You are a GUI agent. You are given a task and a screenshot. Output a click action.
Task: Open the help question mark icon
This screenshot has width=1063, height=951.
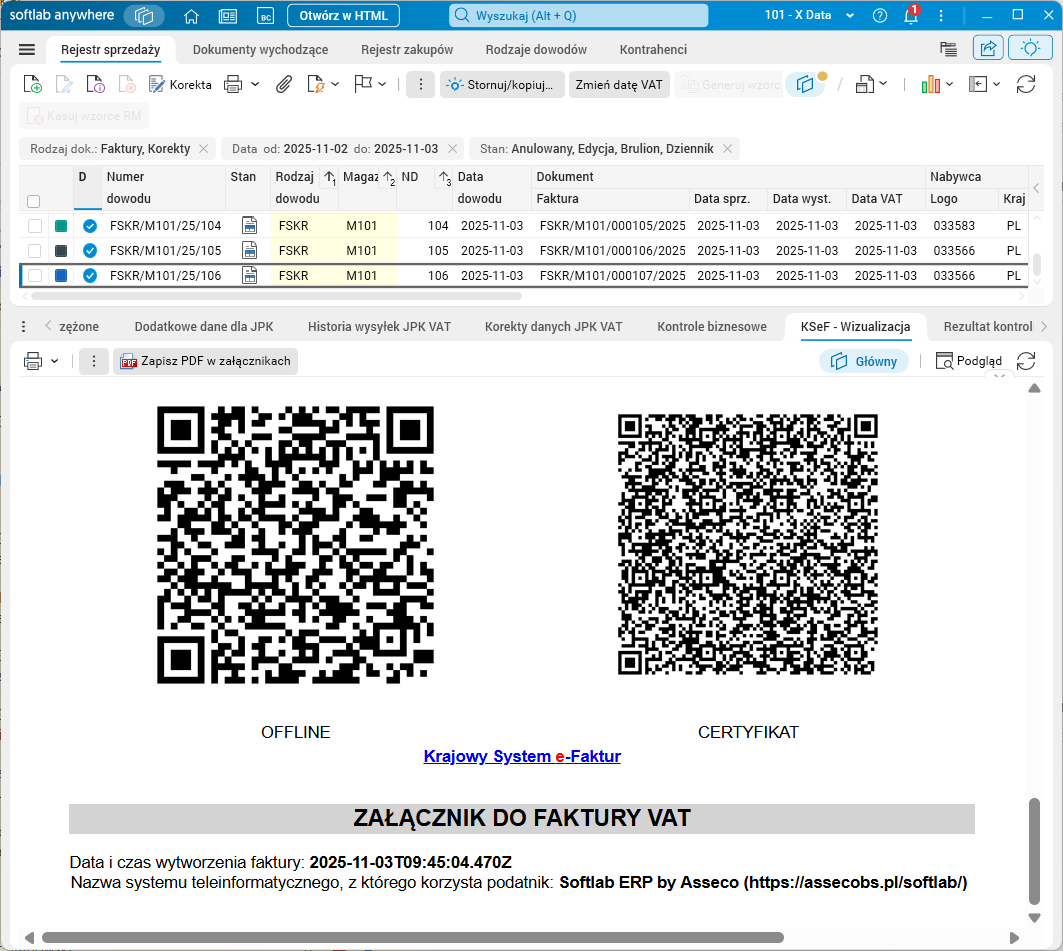coord(880,16)
